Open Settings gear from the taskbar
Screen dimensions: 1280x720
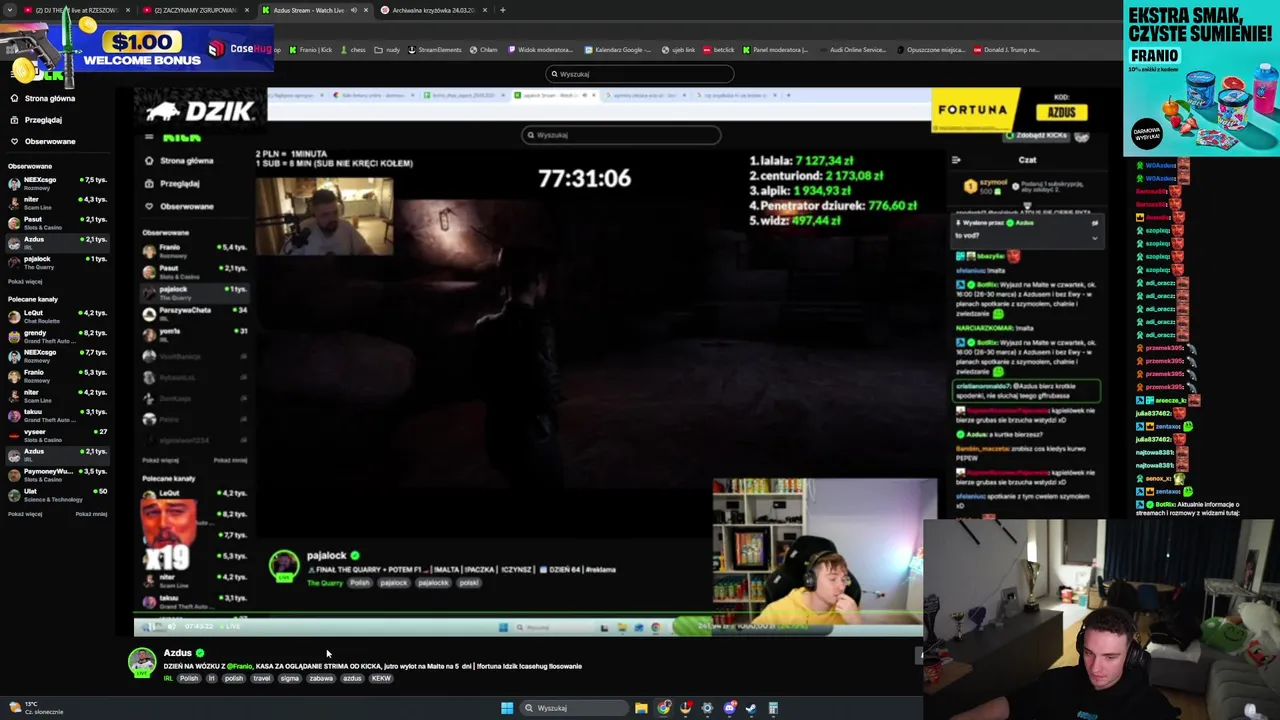coord(707,709)
